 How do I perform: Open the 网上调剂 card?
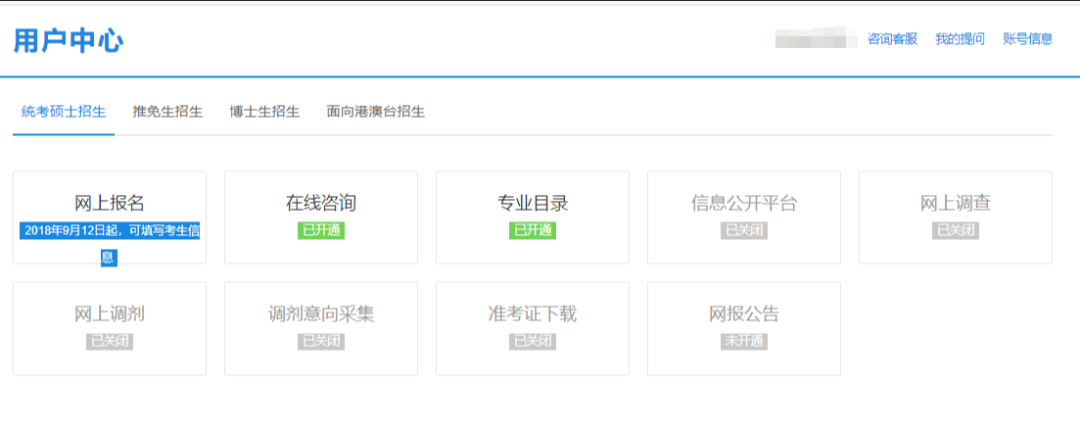coord(109,315)
